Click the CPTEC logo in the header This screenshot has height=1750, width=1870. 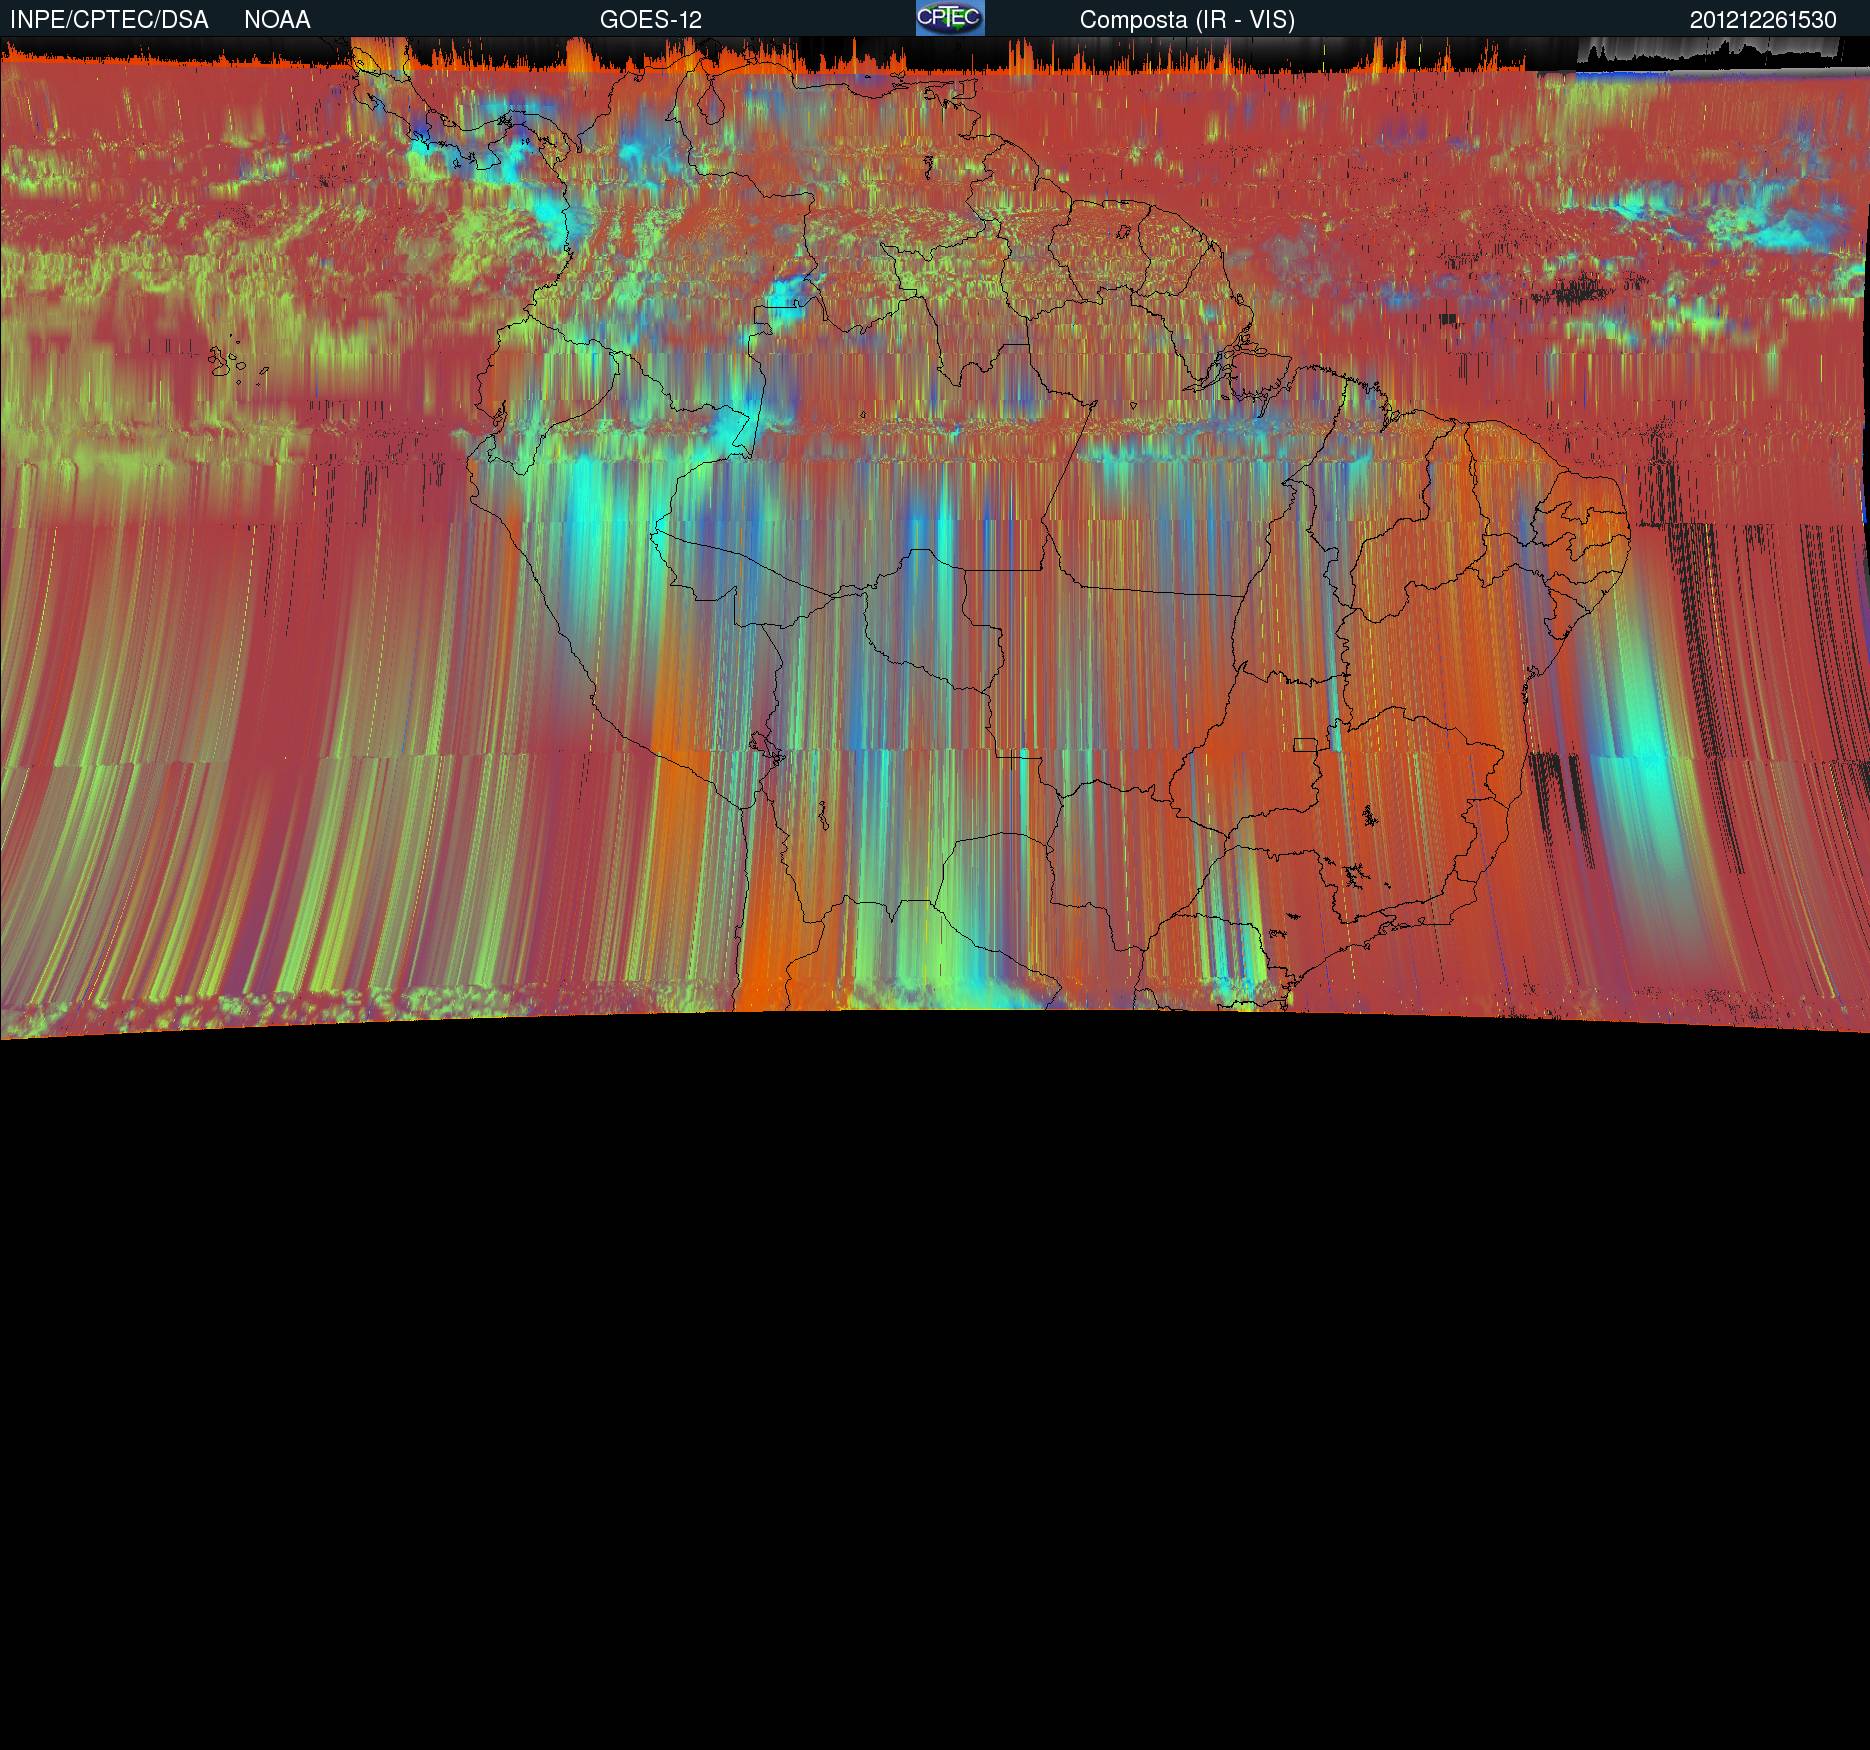tap(950, 18)
